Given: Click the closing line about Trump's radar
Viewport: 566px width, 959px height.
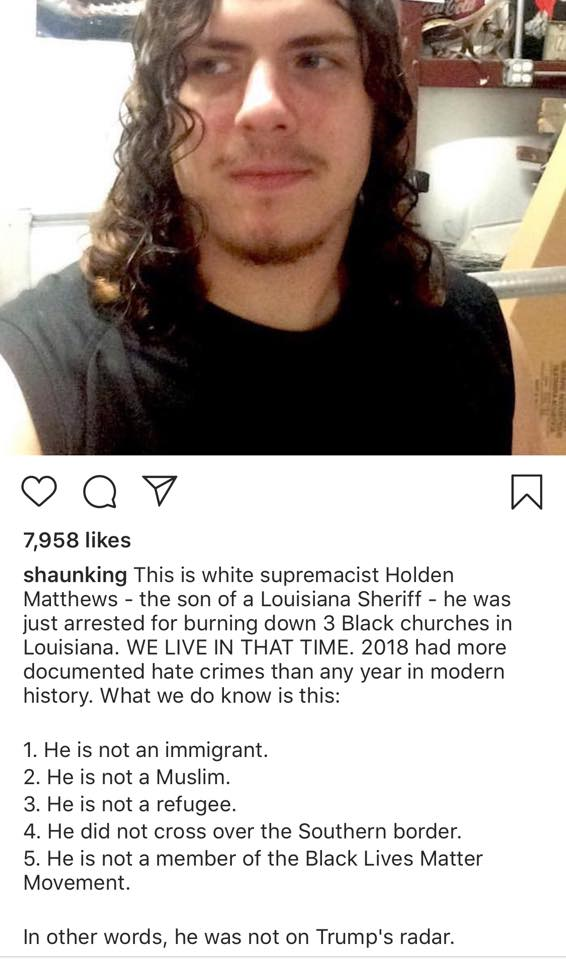Looking at the screenshot, I should [239, 937].
